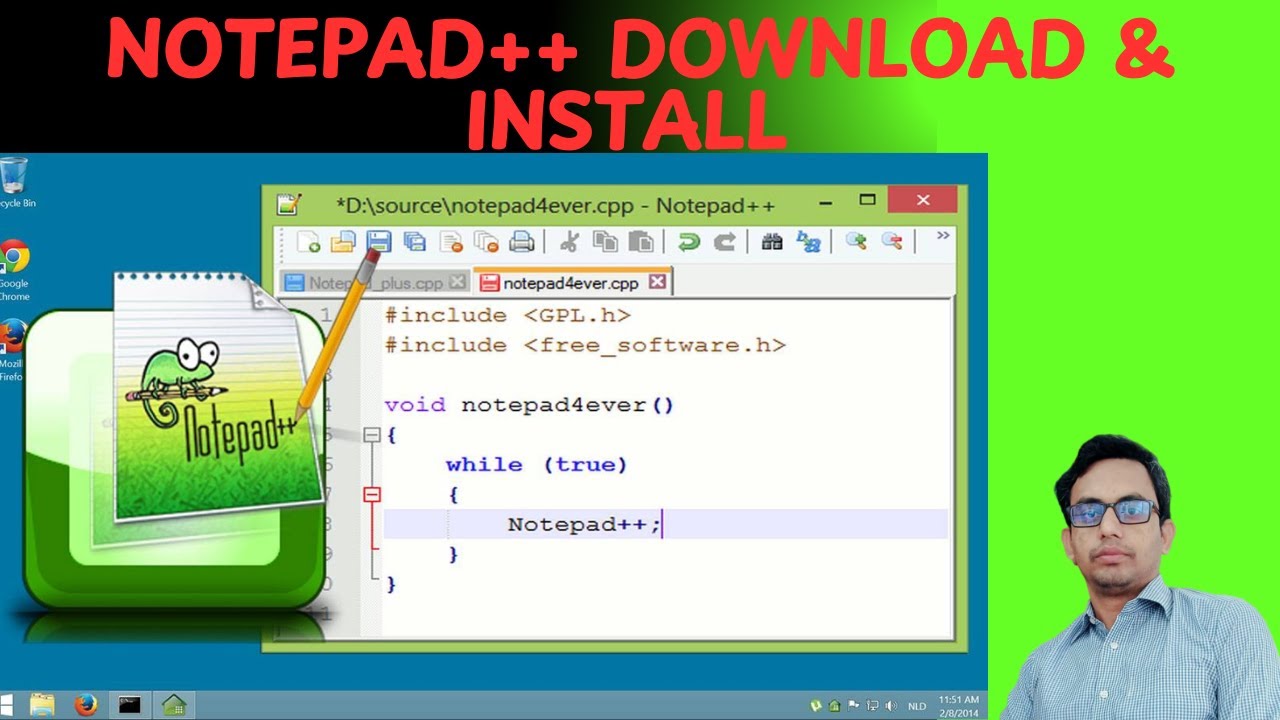
Task: Click the Close All documents icon
Action: (486, 241)
